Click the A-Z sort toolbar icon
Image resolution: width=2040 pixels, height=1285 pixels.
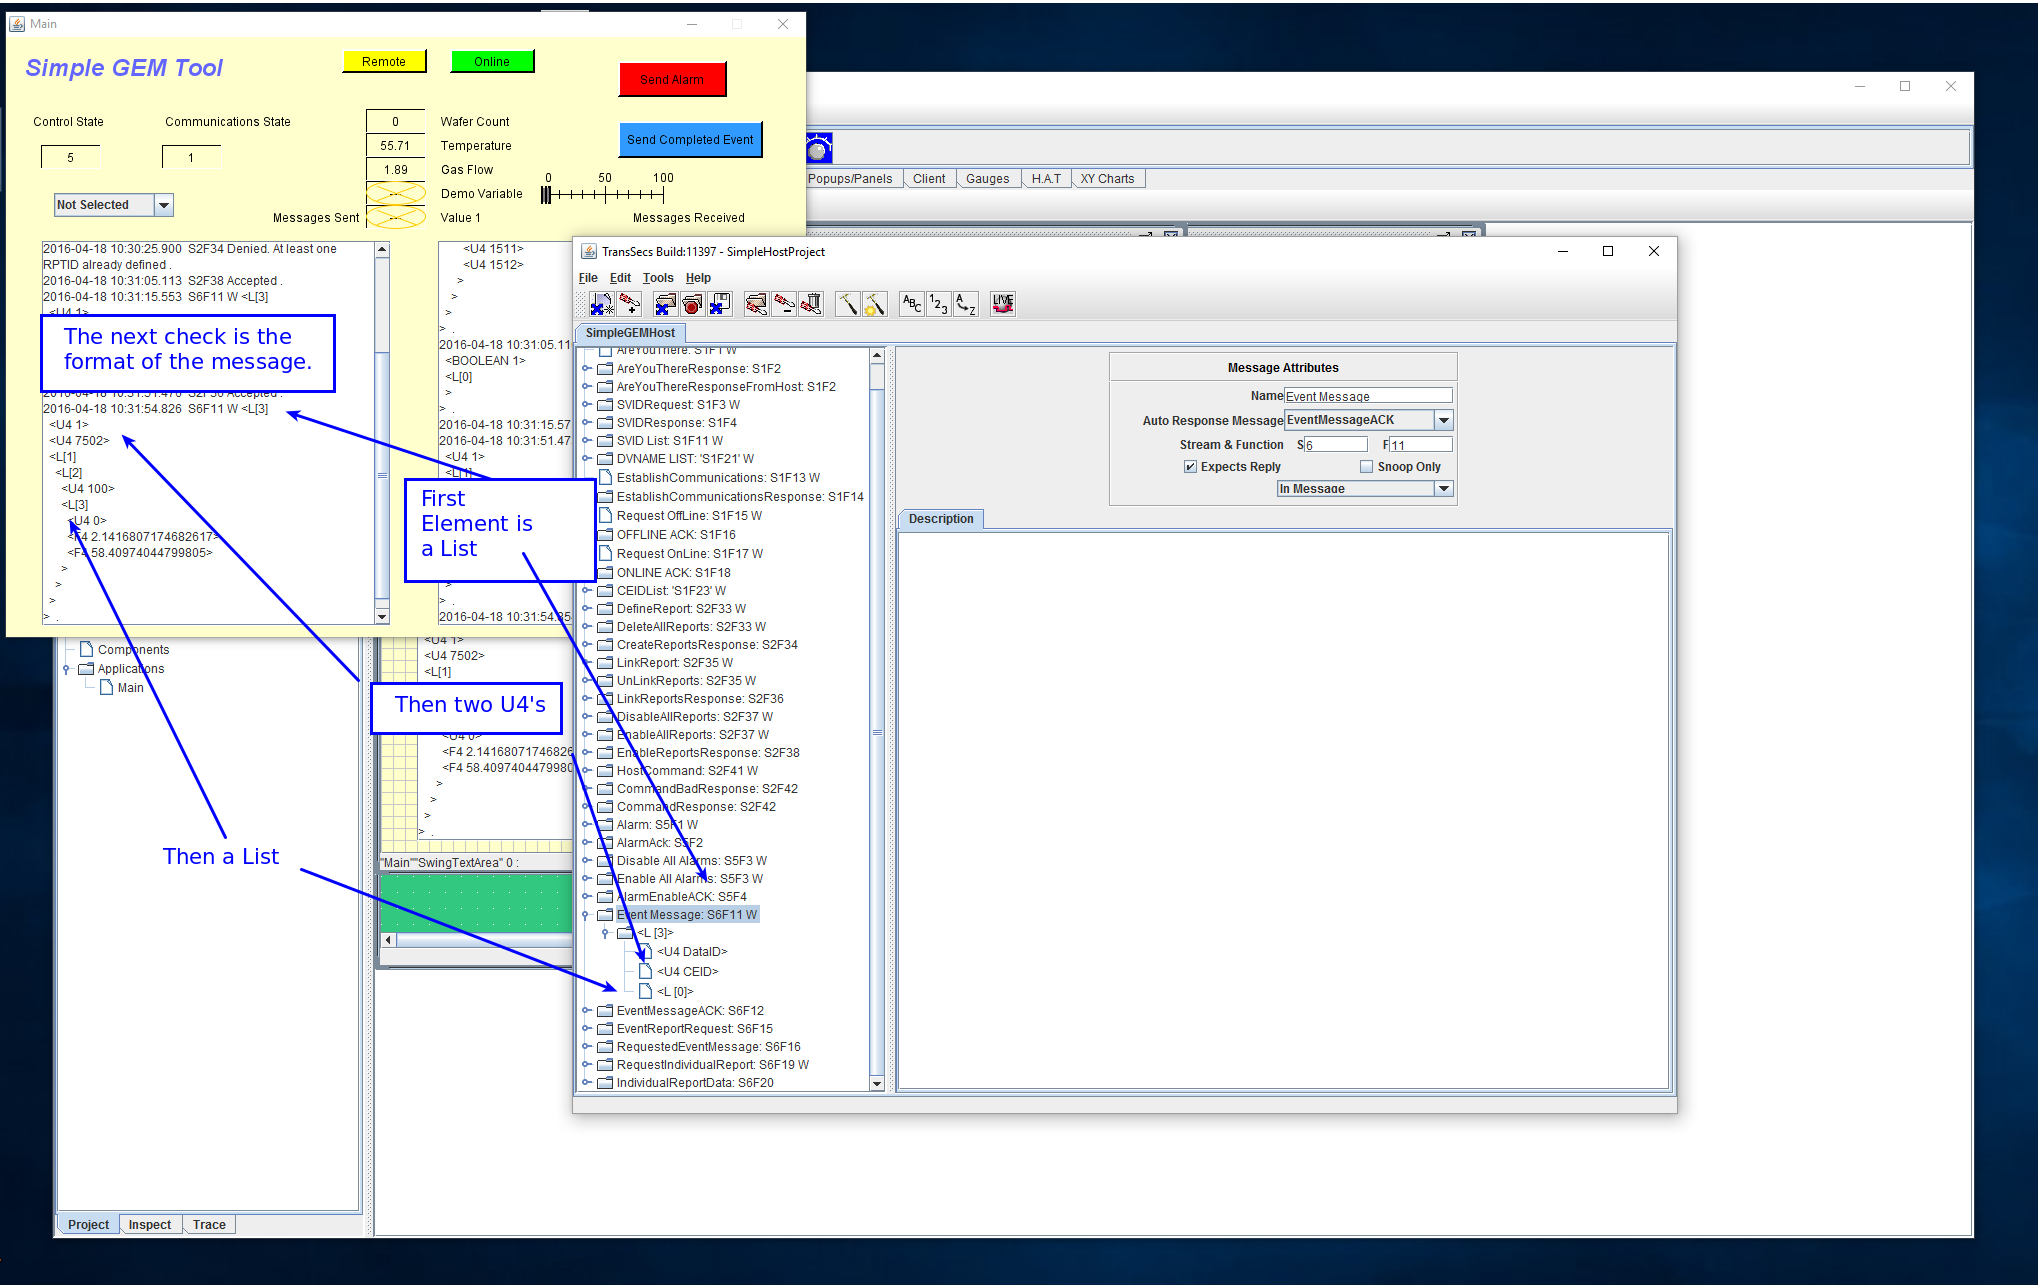964,304
